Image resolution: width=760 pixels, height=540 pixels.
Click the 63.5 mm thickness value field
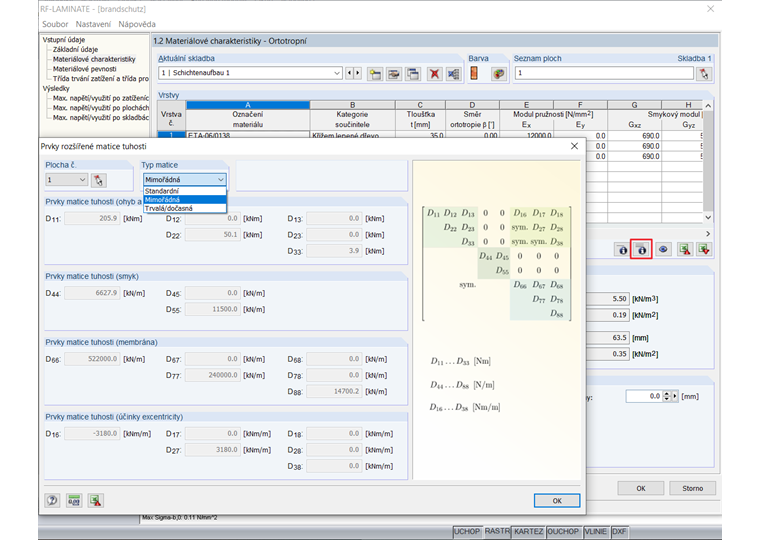(x=608, y=337)
